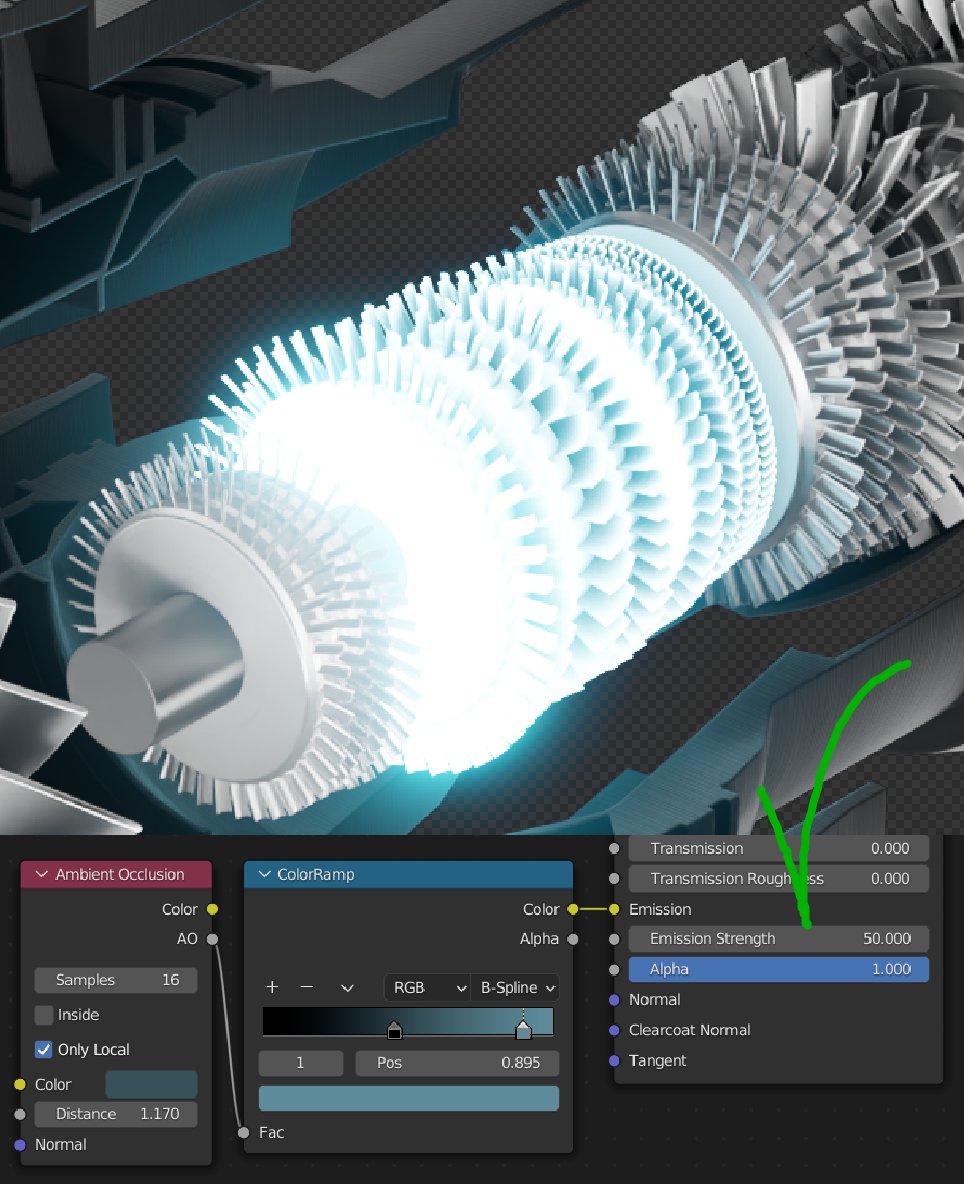
Task: Remove the selected color stop using minus icon
Action: click(x=308, y=987)
